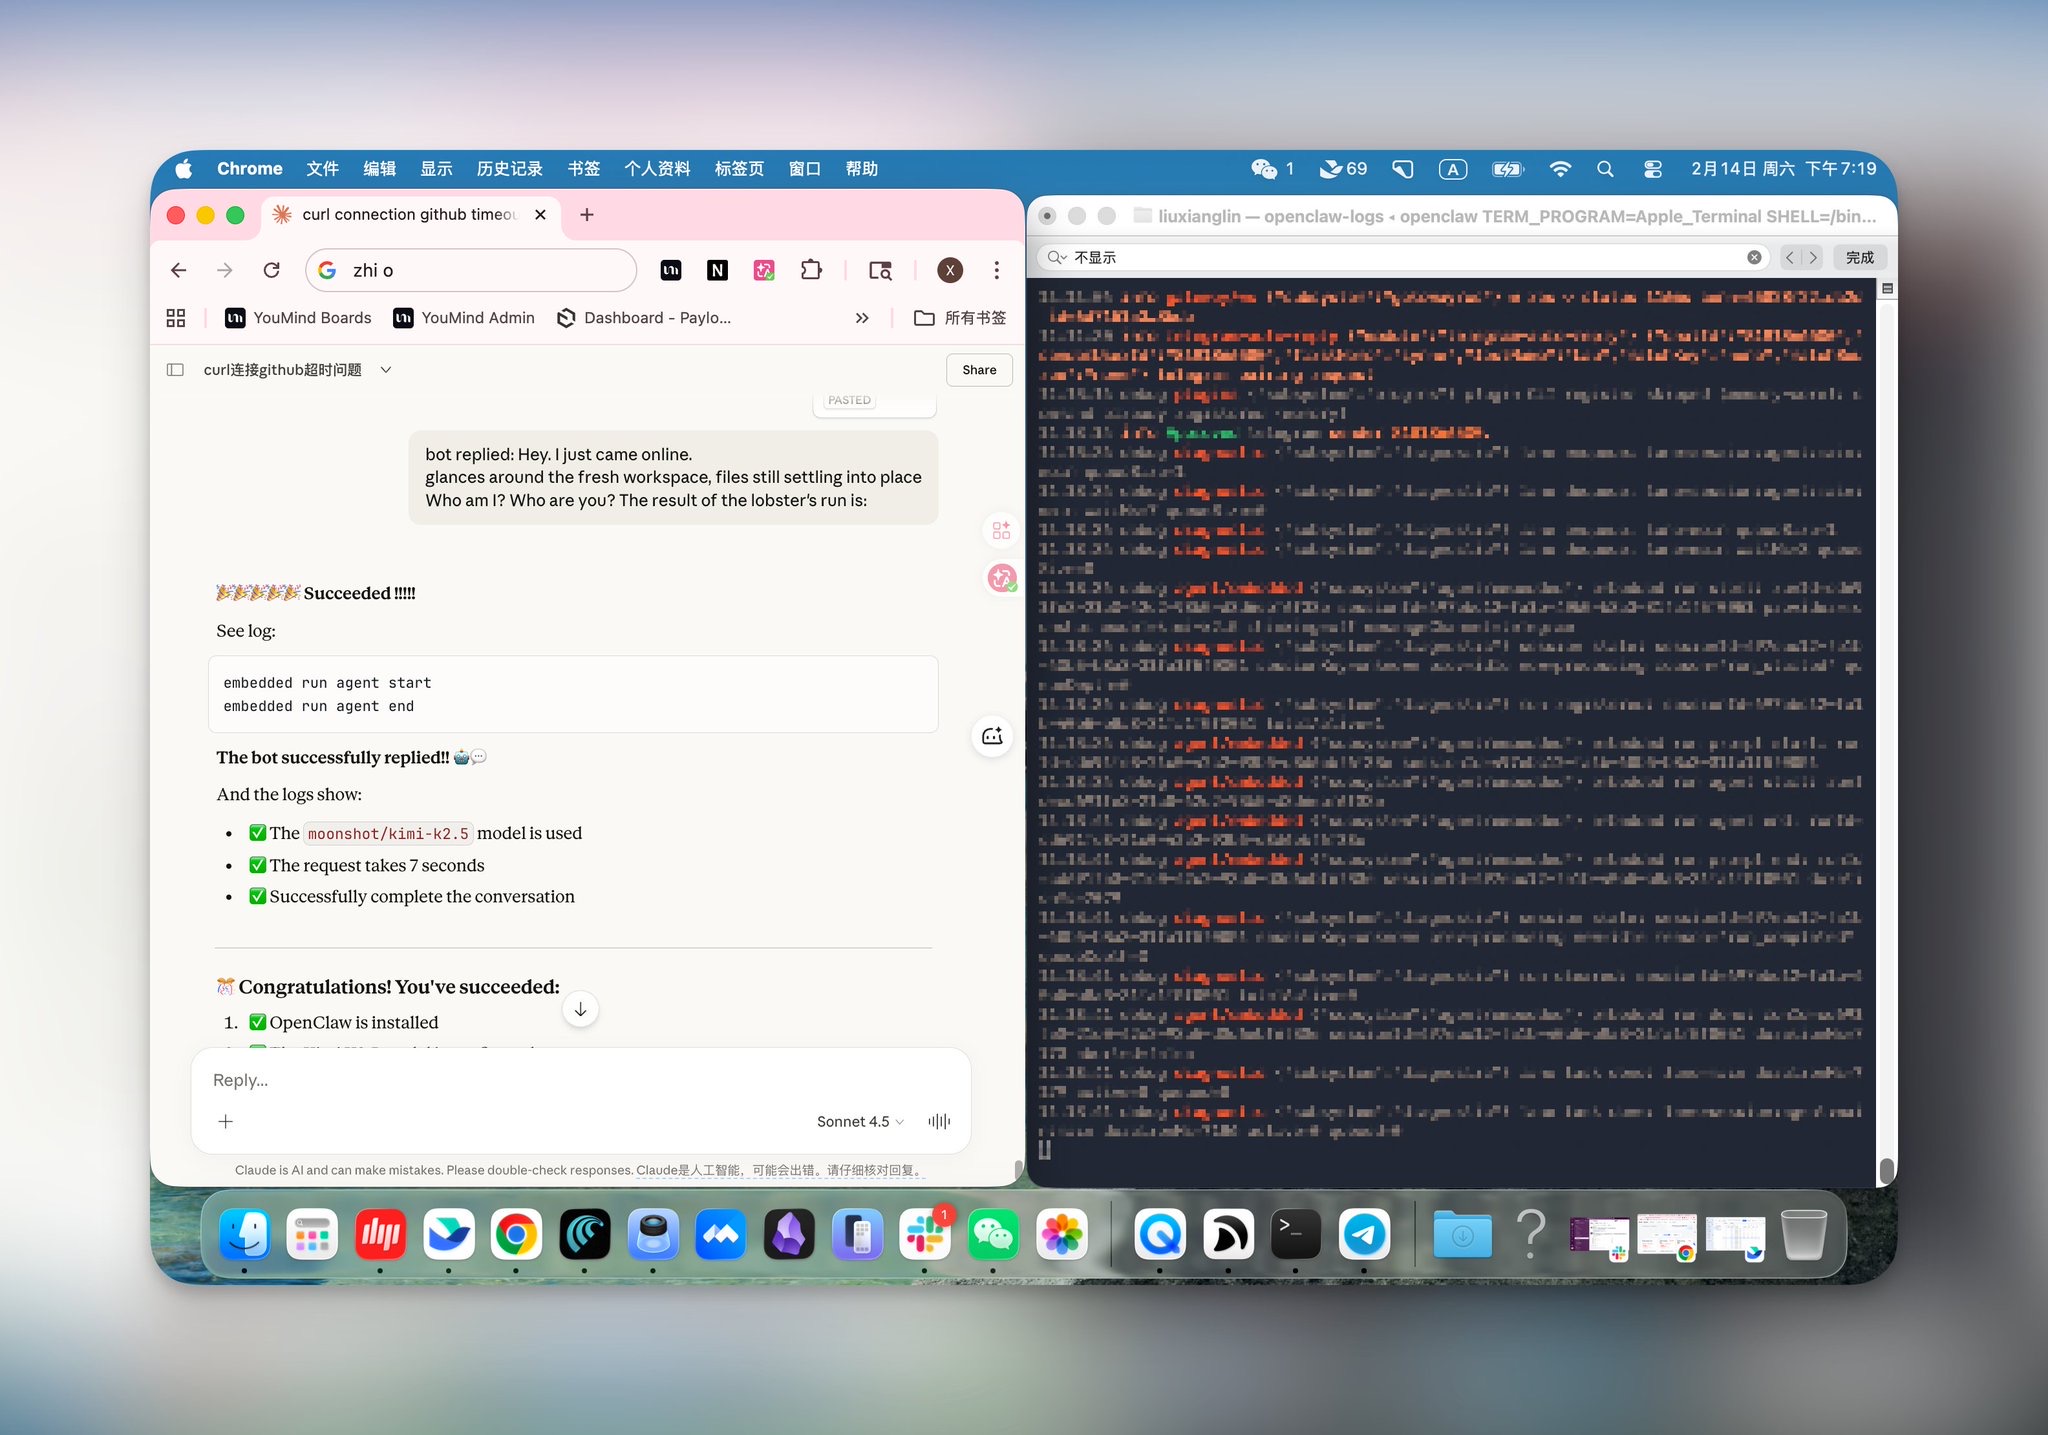Expand the curl连接github超时问题 conversation title menu
This screenshot has height=1435, width=2048.
point(386,370)
